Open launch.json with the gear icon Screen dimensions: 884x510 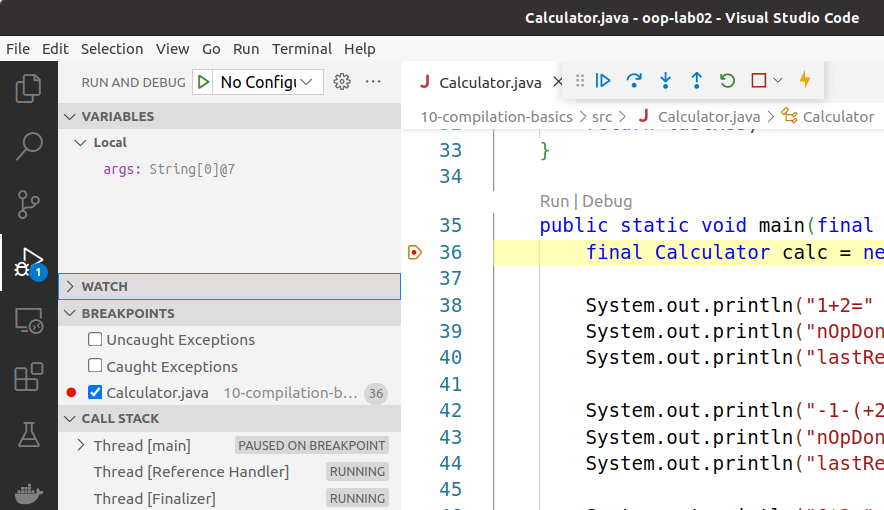[x=342, y=82]
